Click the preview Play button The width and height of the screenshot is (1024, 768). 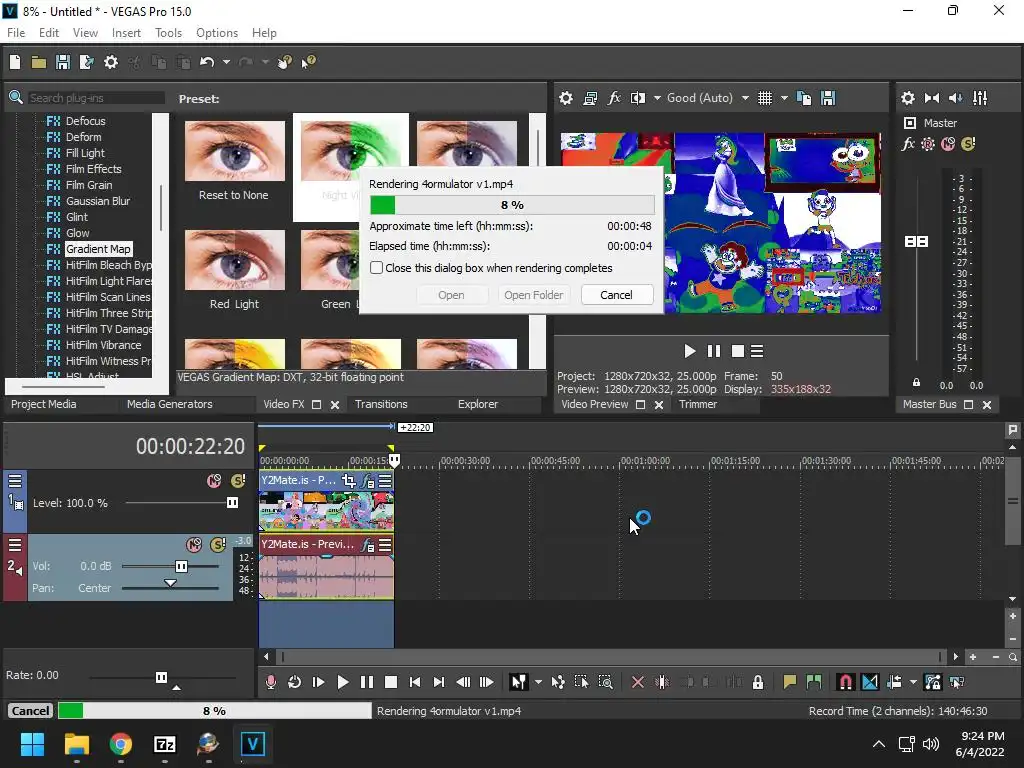point(690,351)
